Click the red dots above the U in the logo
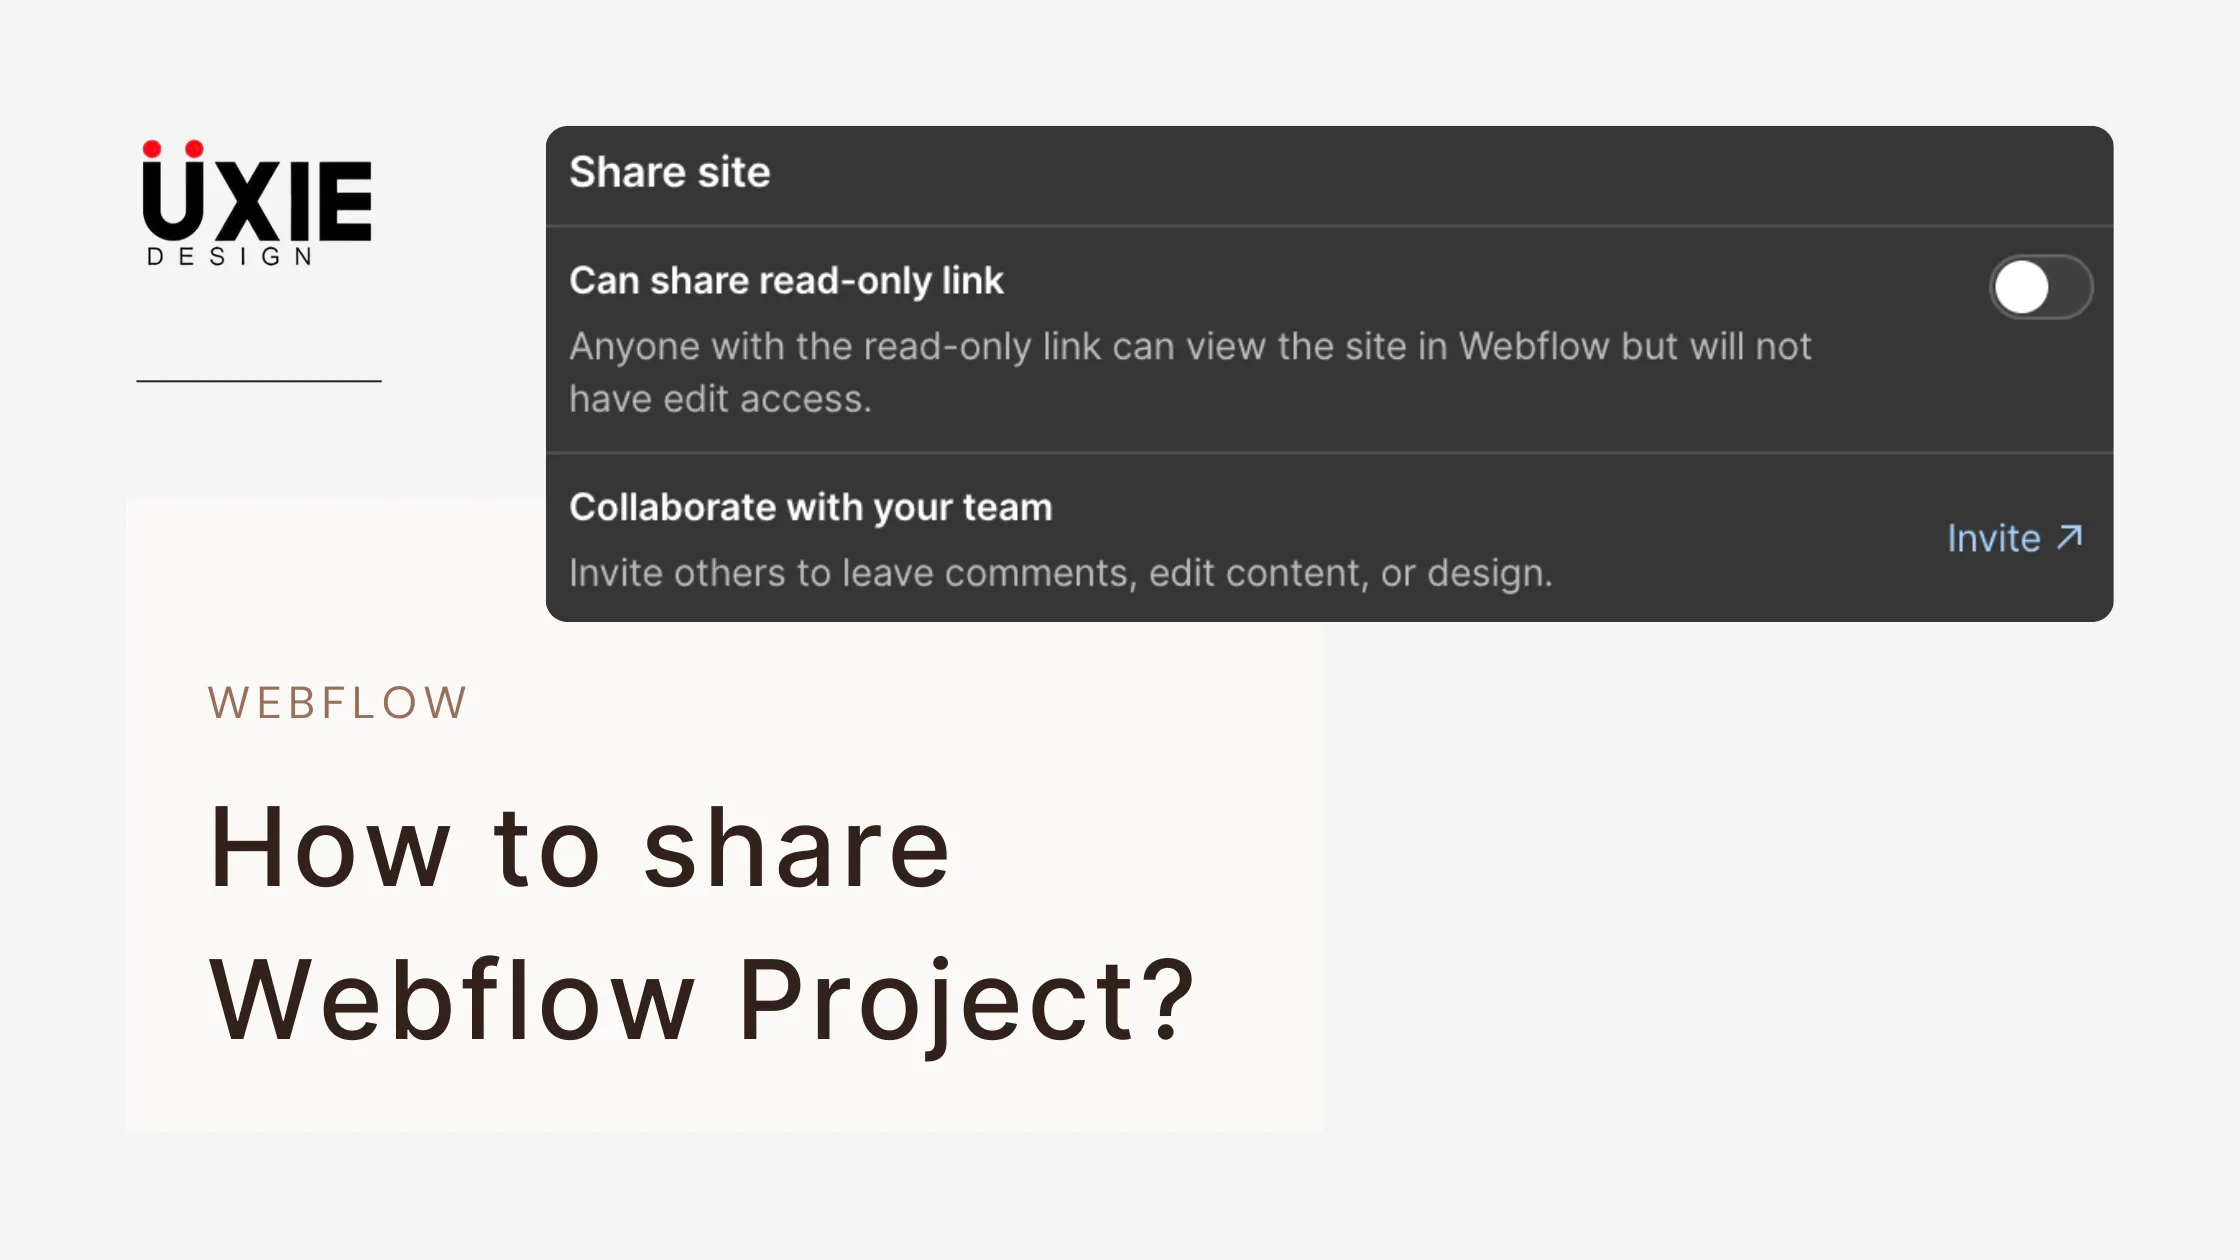The image size is (2240, 1260). (x=173, y=149)
